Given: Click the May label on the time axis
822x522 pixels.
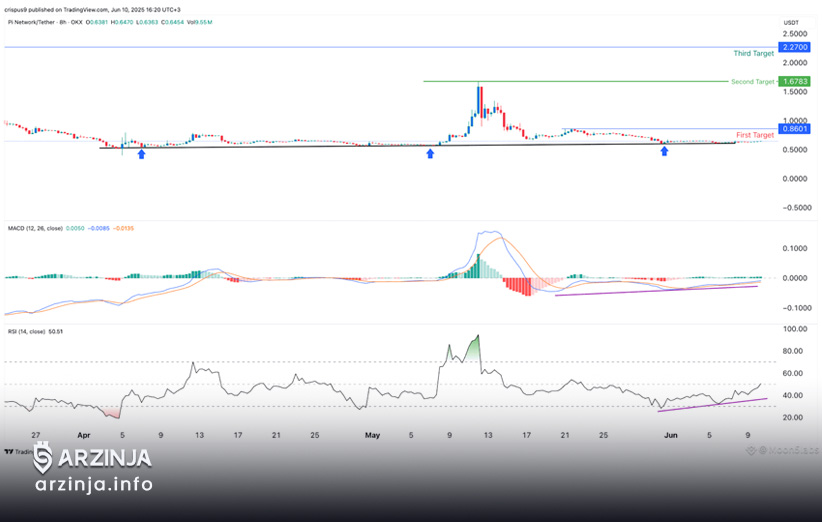Looking at the screenshot, I should [372, 435].
